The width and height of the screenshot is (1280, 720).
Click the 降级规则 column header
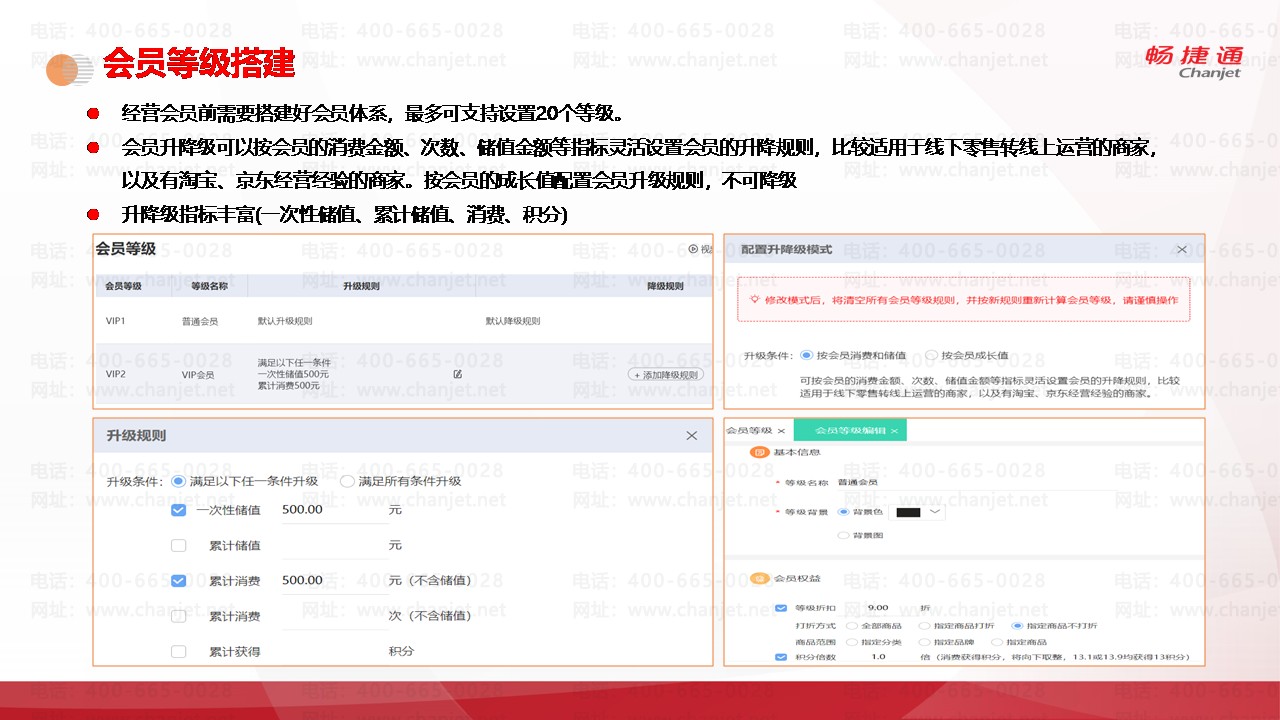[x=666, y=286]
